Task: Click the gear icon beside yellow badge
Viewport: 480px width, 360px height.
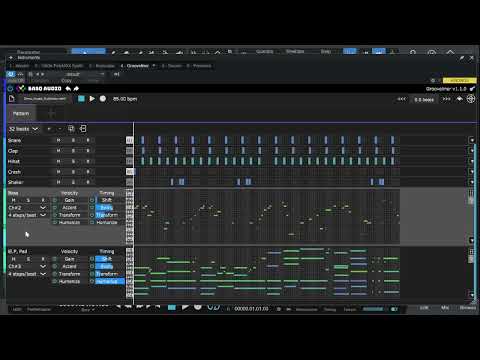Action: click(x=433, y=80)
